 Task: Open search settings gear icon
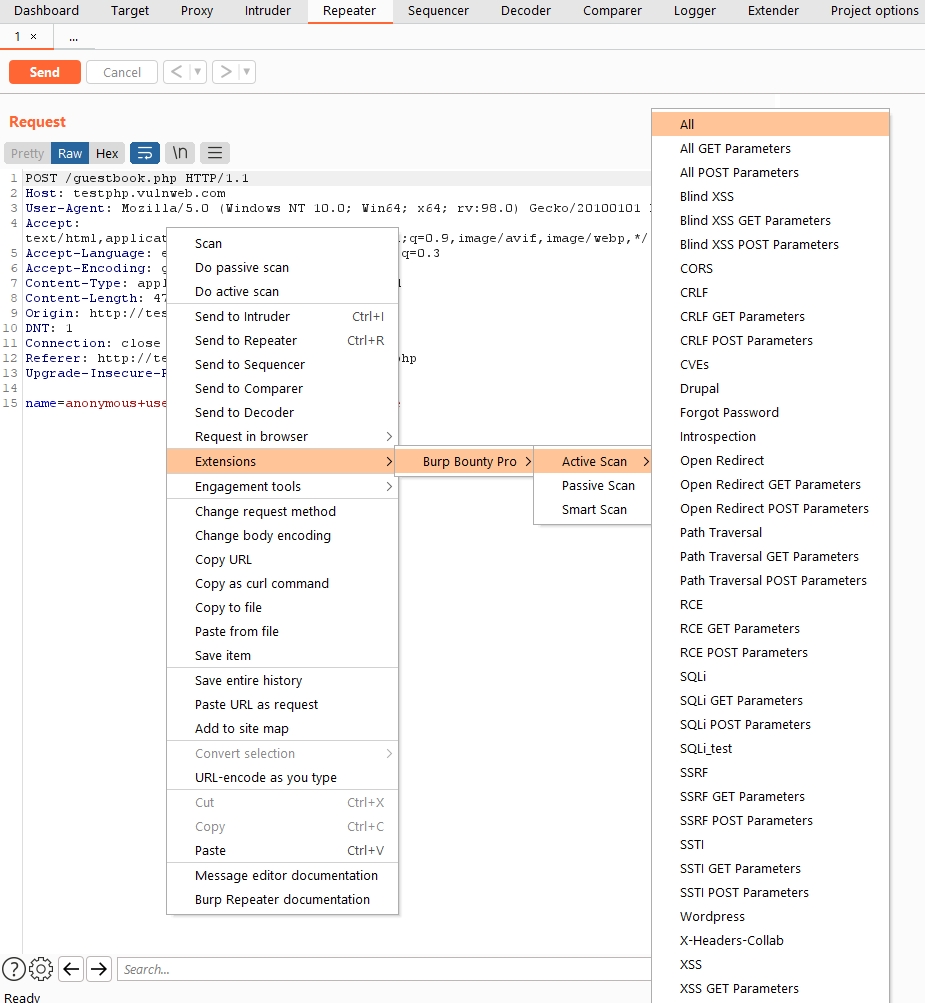pos(41,968)
